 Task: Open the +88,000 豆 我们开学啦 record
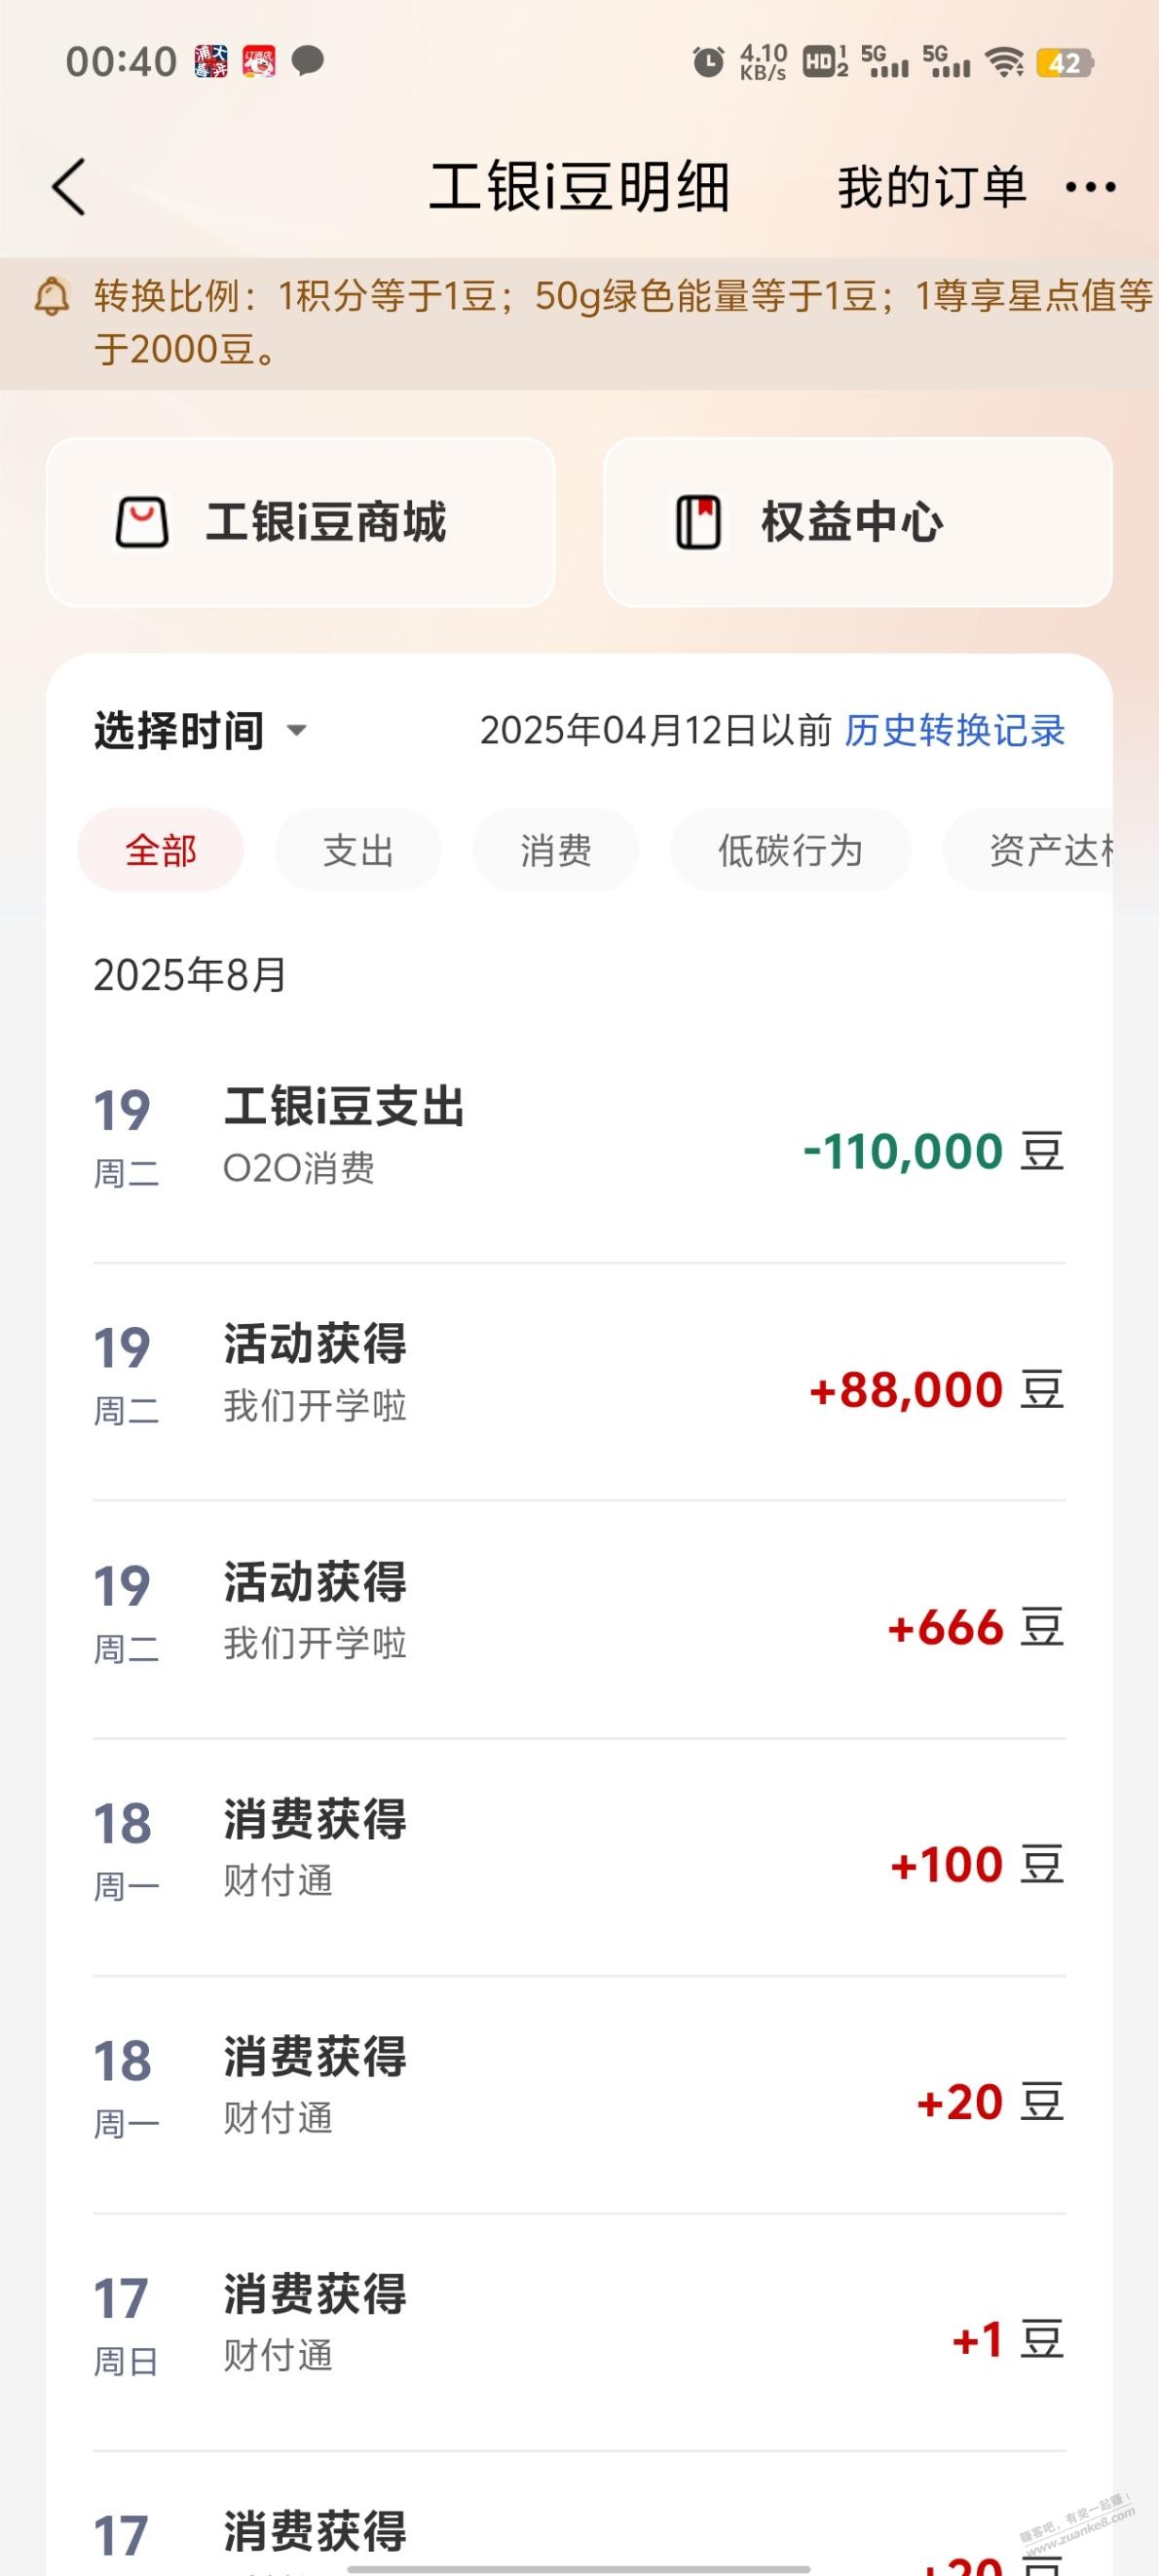[x=579, y=1382]
